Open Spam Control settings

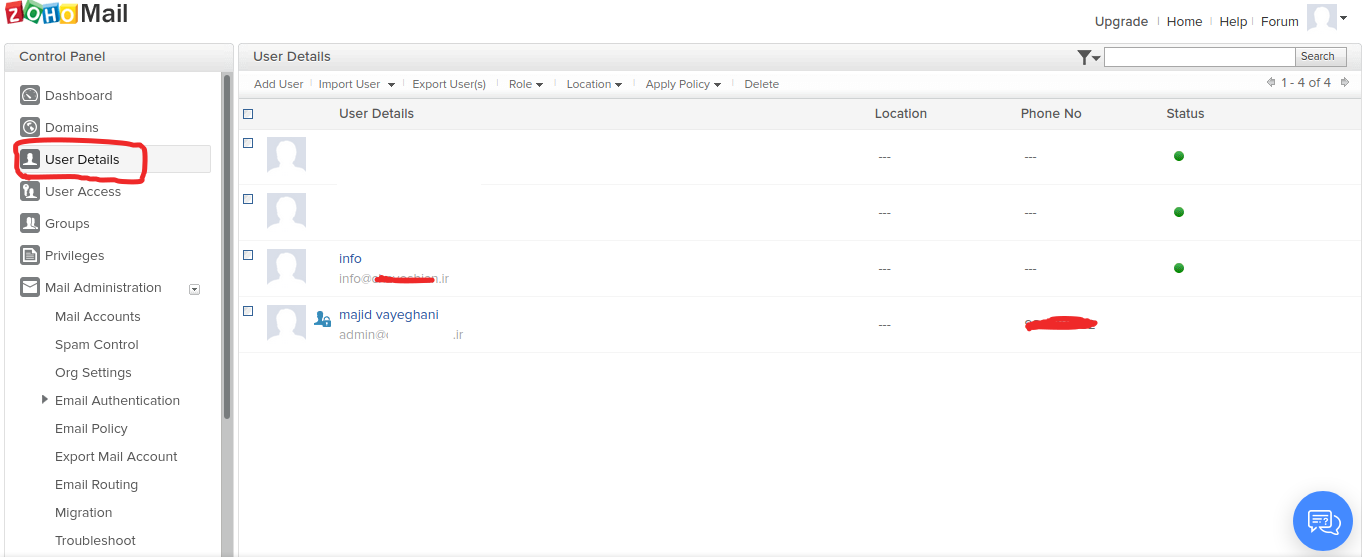click(x=97, y=345)
